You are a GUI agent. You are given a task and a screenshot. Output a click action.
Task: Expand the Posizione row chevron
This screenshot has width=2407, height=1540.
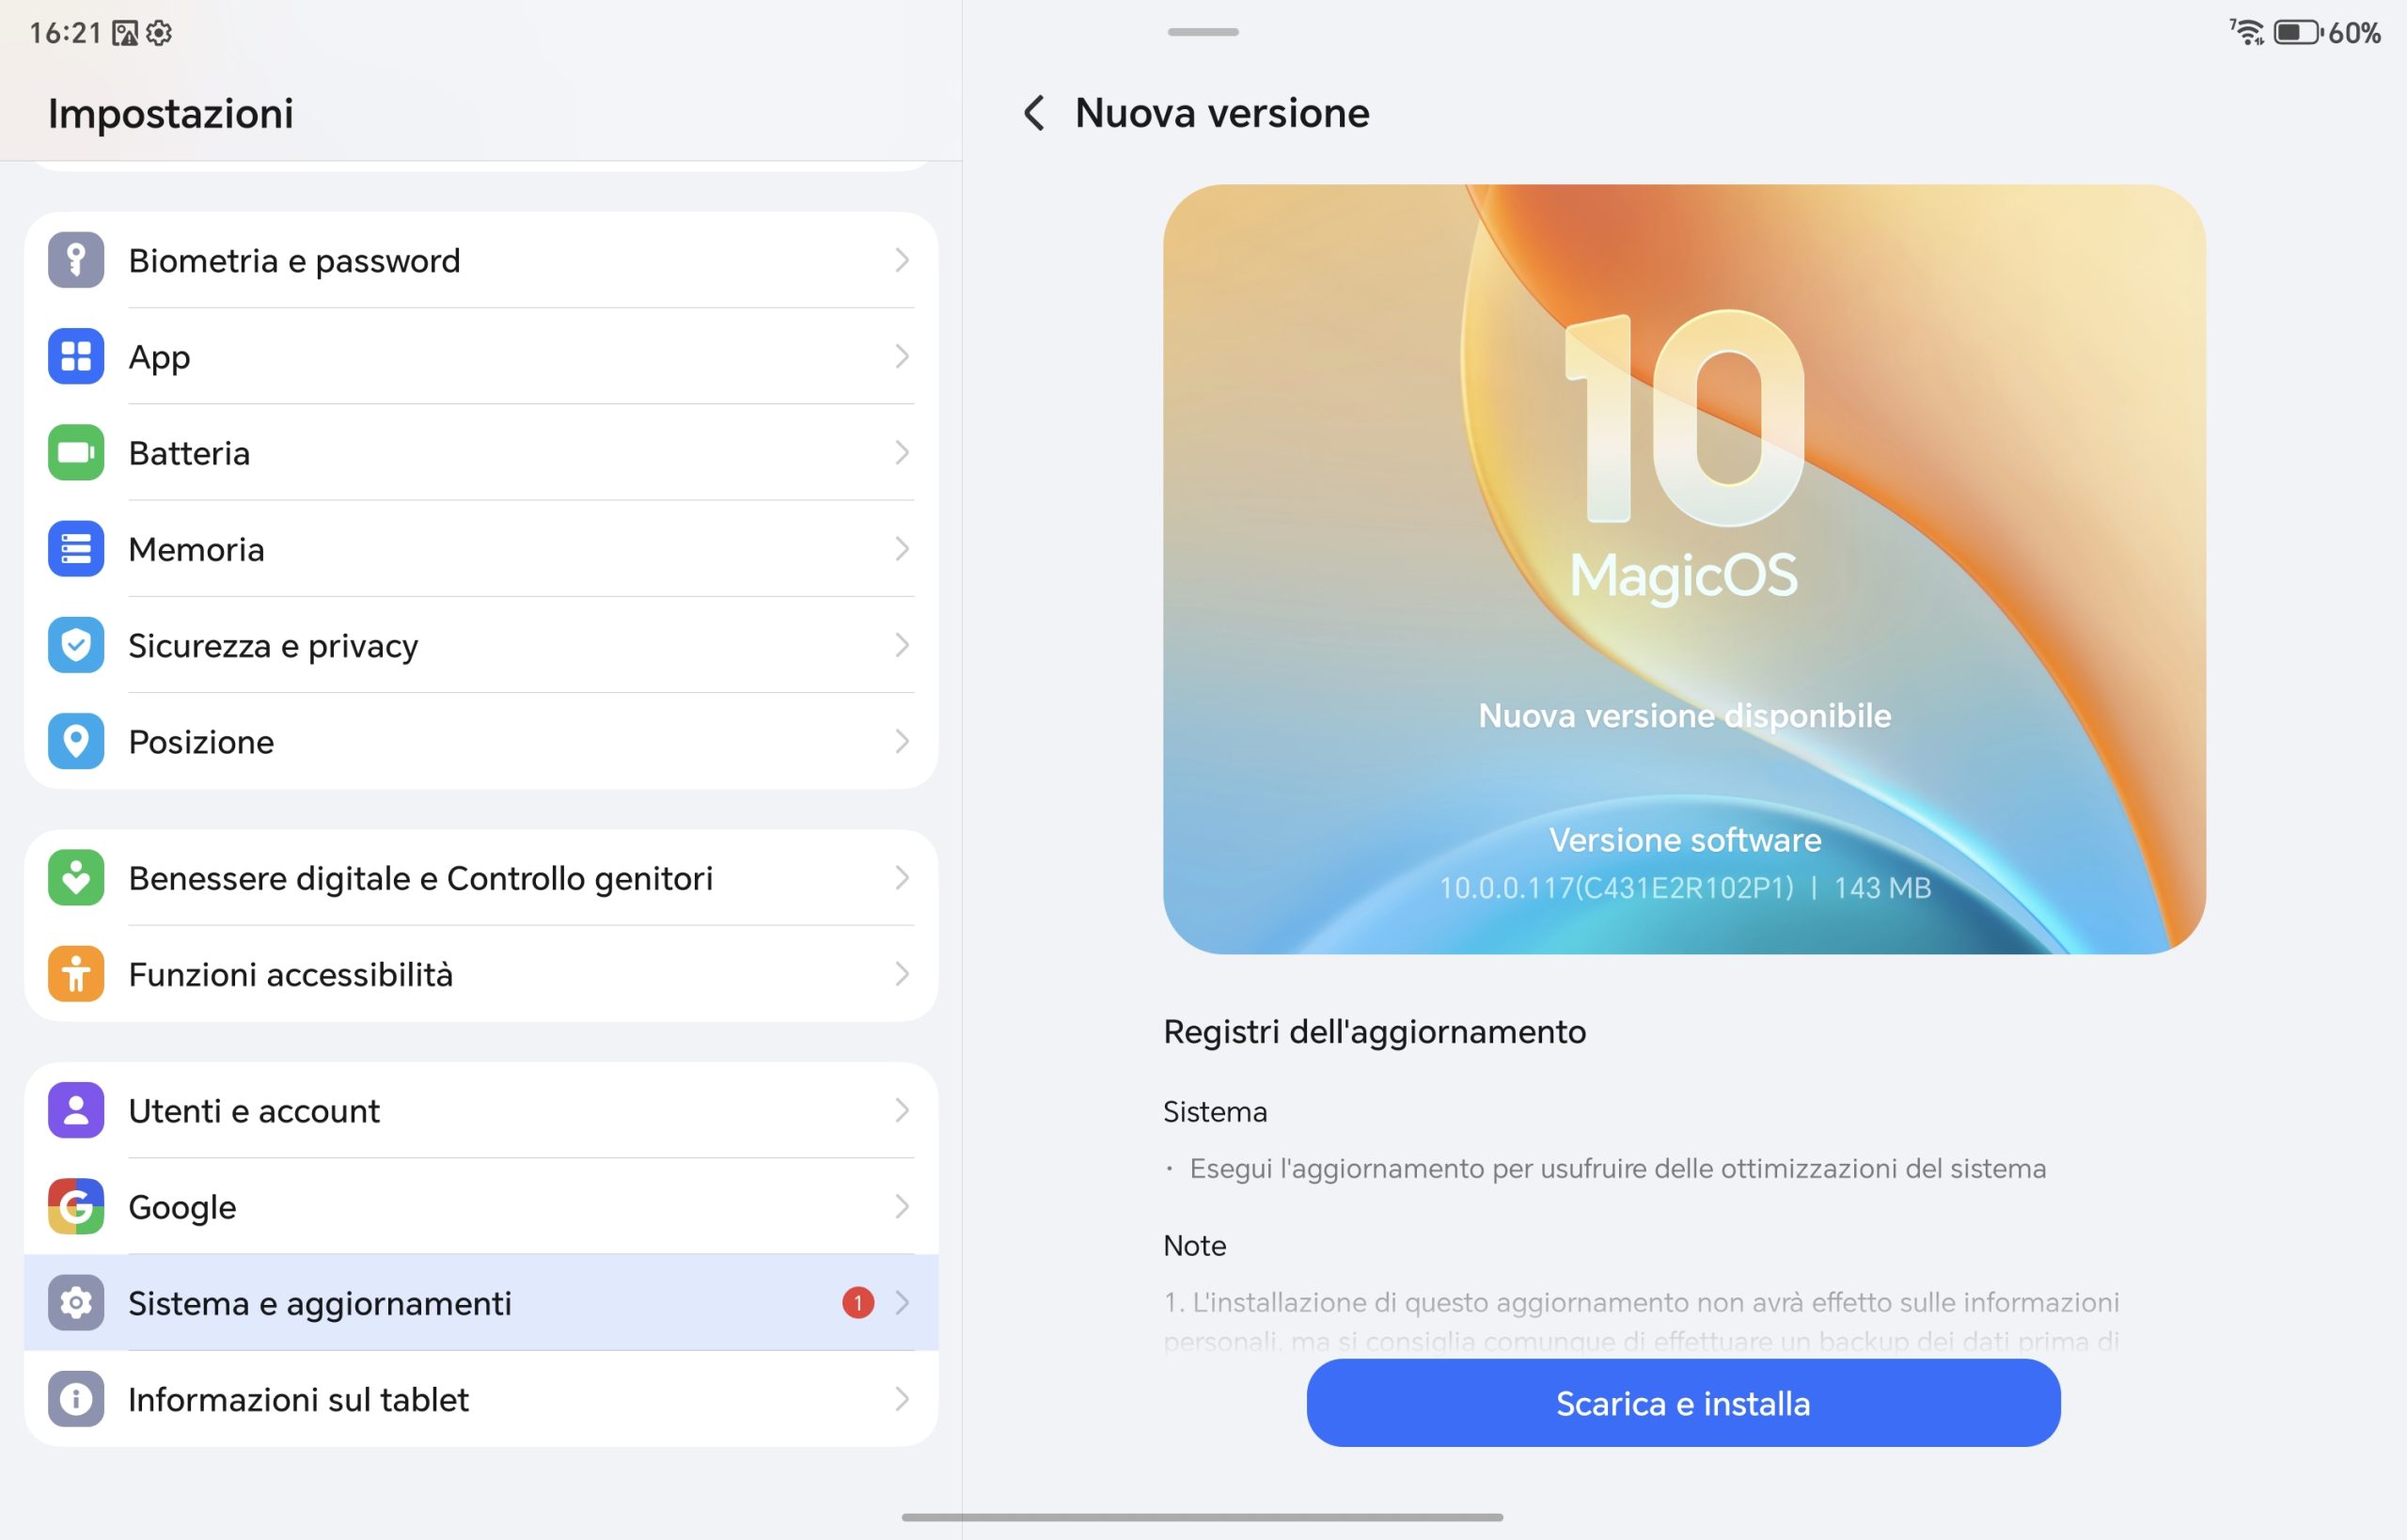pyautogui.click(x=902, y=741)
